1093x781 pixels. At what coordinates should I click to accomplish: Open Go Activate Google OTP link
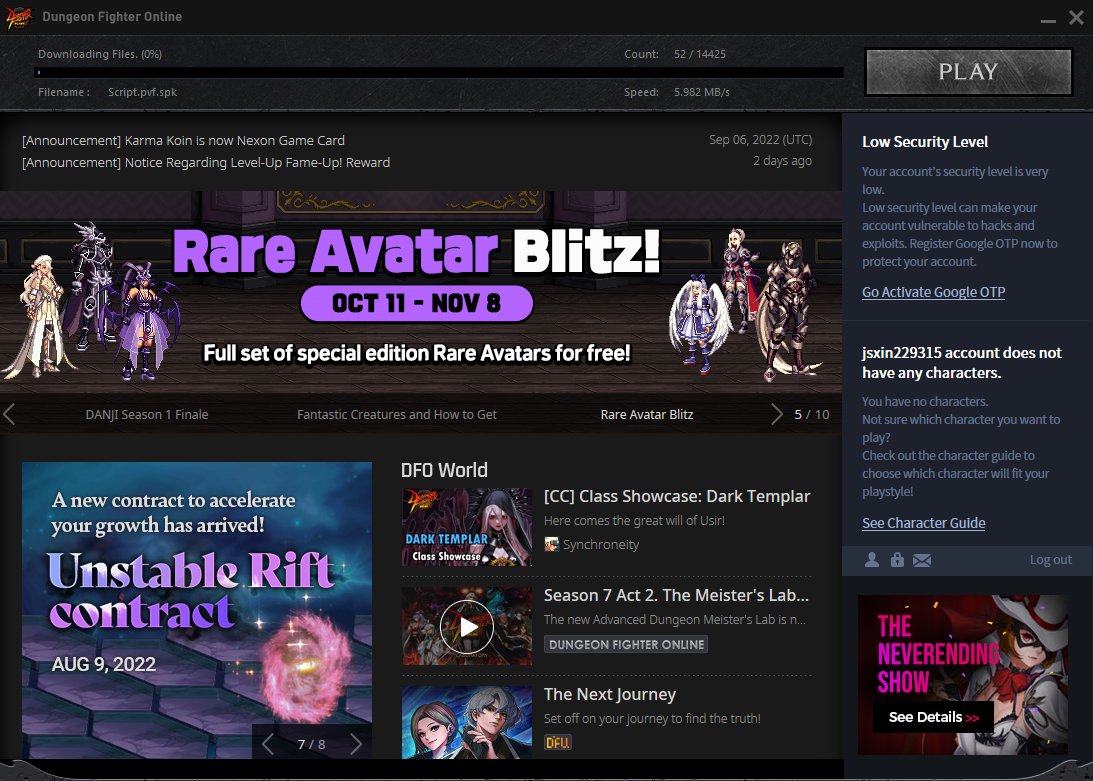[x=933, y=292]
